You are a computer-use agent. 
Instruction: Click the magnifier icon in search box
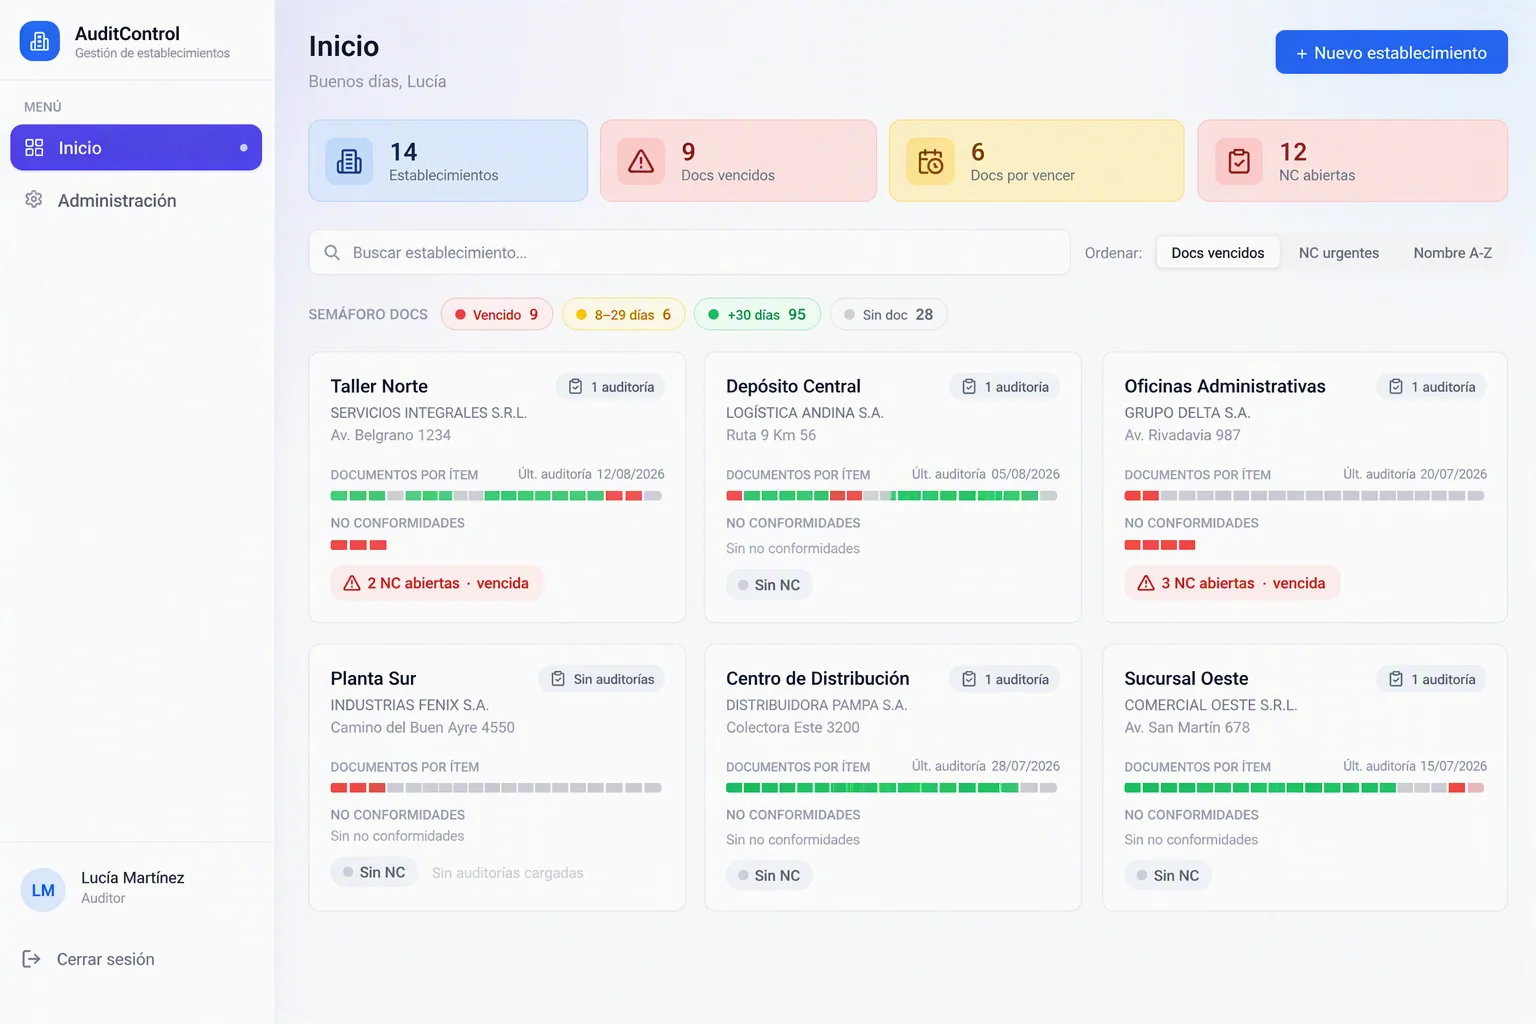point(332,253)
